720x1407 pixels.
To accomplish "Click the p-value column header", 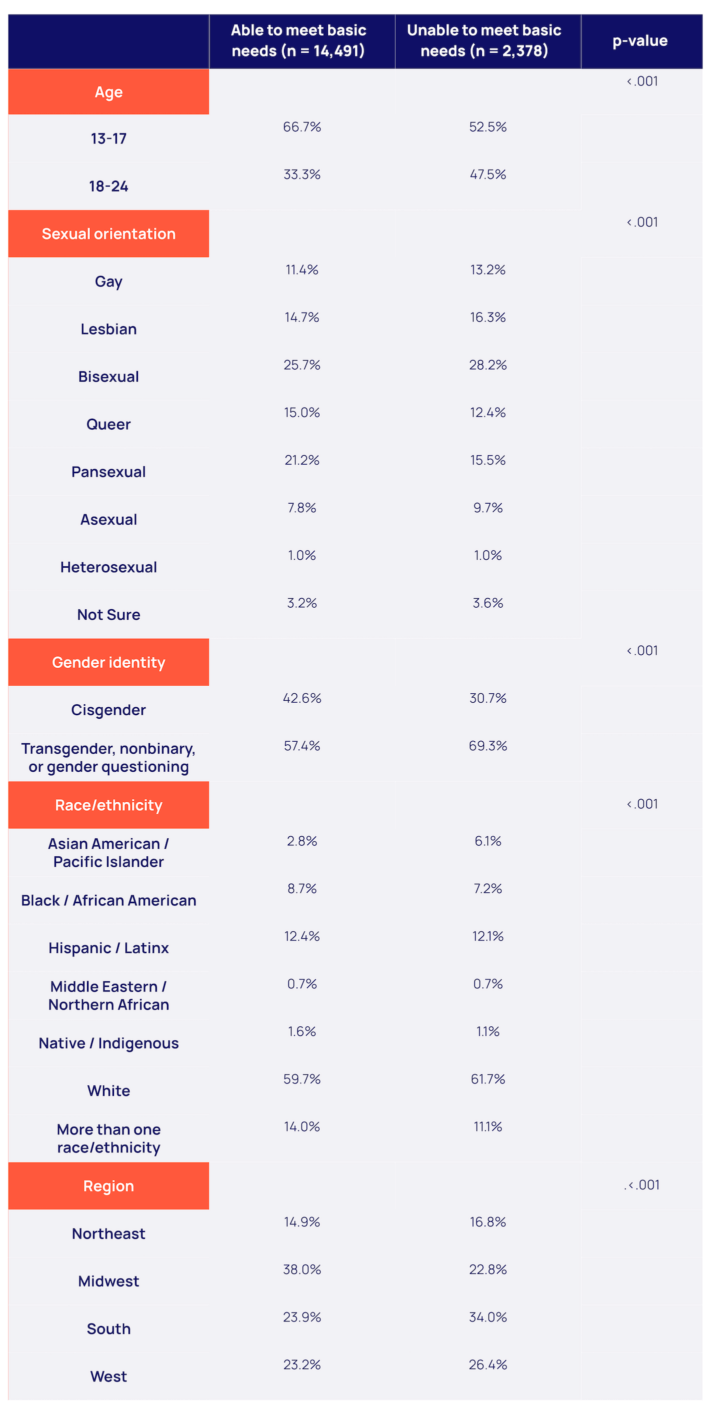I will coord(640,41).
